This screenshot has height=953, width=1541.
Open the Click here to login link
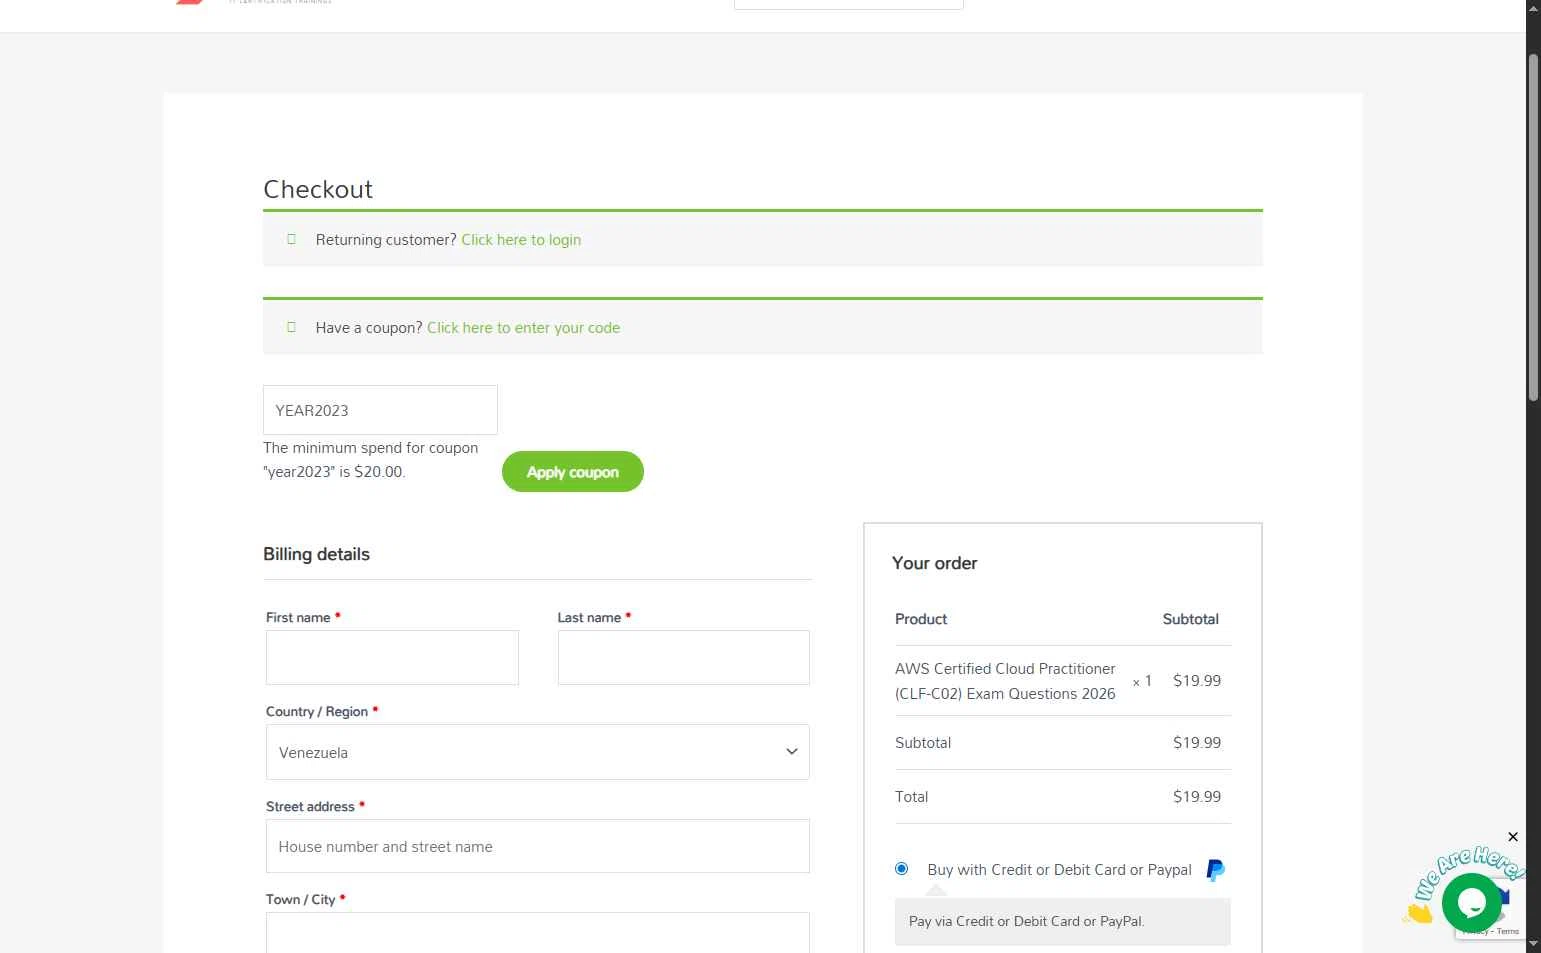tap(521, 240)
